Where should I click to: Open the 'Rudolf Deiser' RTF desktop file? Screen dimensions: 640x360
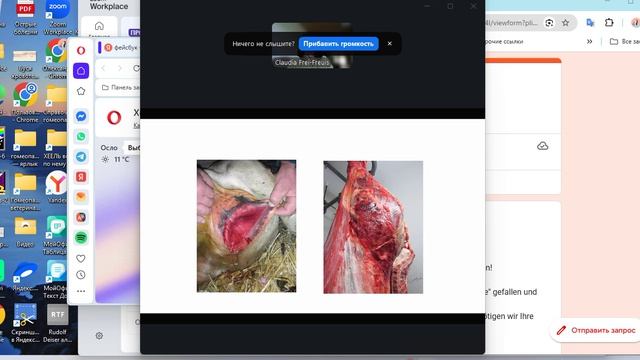(x=57, y=323)
